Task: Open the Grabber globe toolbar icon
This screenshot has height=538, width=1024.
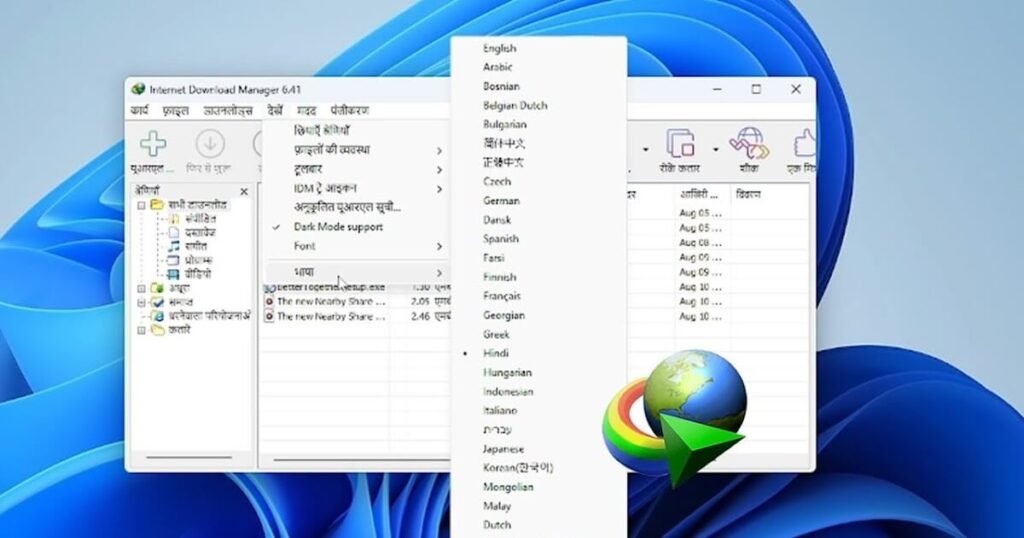Action: (x=749, y=143)
